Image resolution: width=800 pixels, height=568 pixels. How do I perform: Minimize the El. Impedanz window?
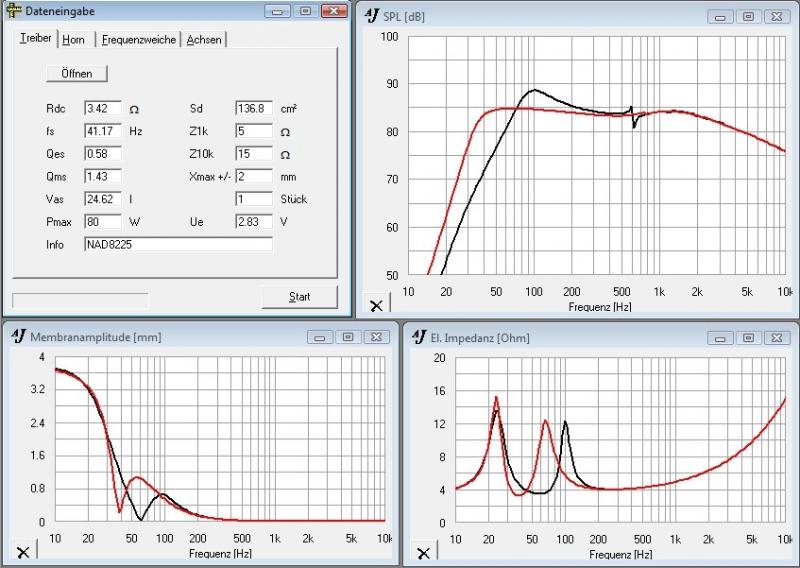tap(720, 338)
